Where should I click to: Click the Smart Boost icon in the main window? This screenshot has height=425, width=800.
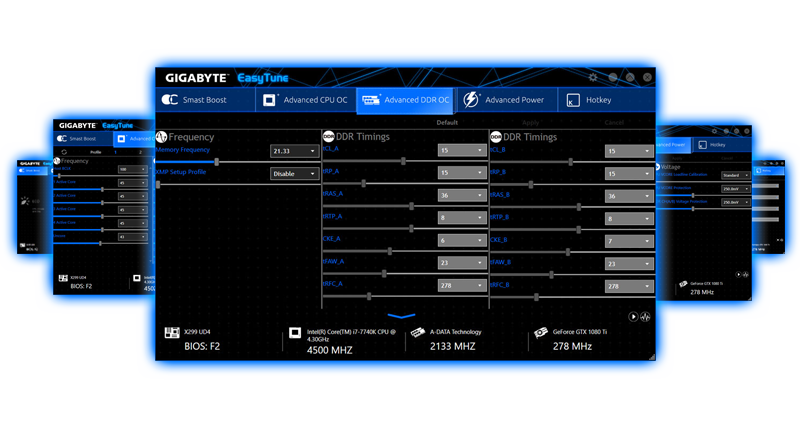click(170, 100)
